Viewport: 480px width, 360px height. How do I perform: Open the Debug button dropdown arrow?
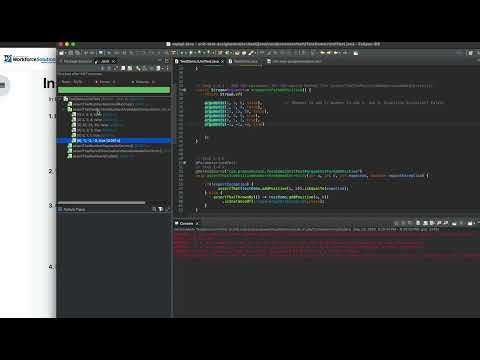pos(187,53)
